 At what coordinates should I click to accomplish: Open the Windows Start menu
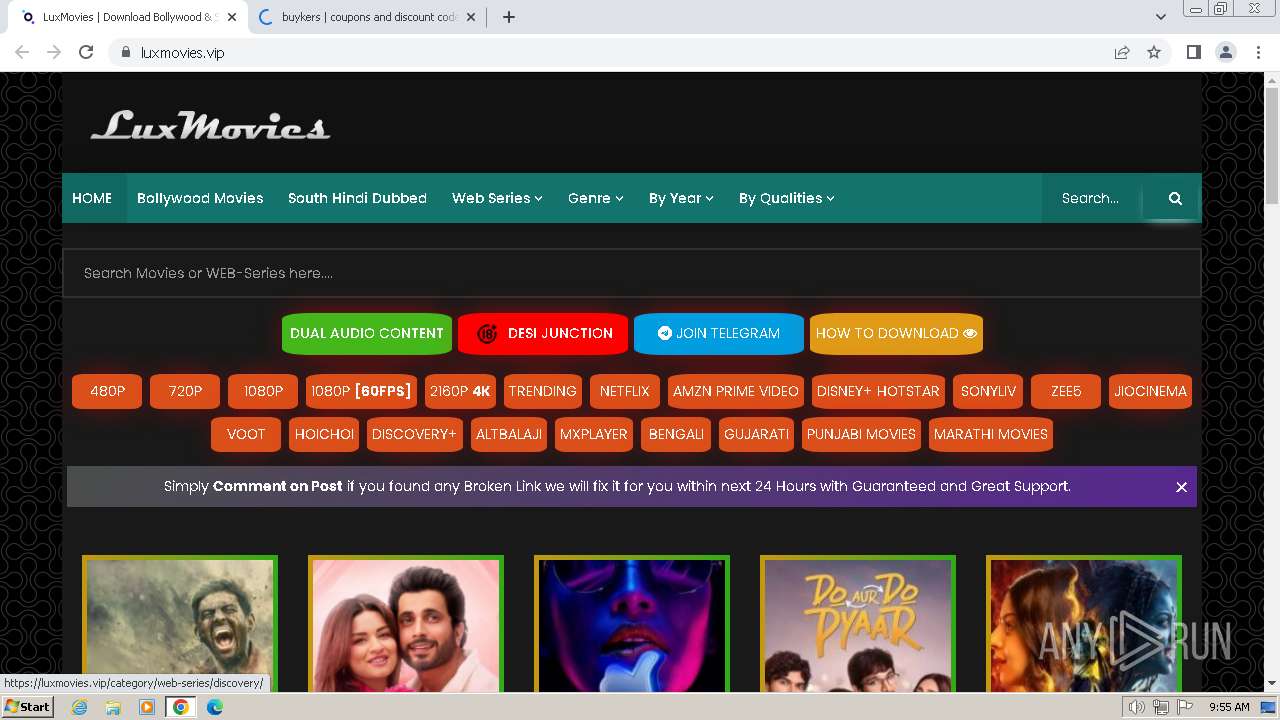pos(27,707)
